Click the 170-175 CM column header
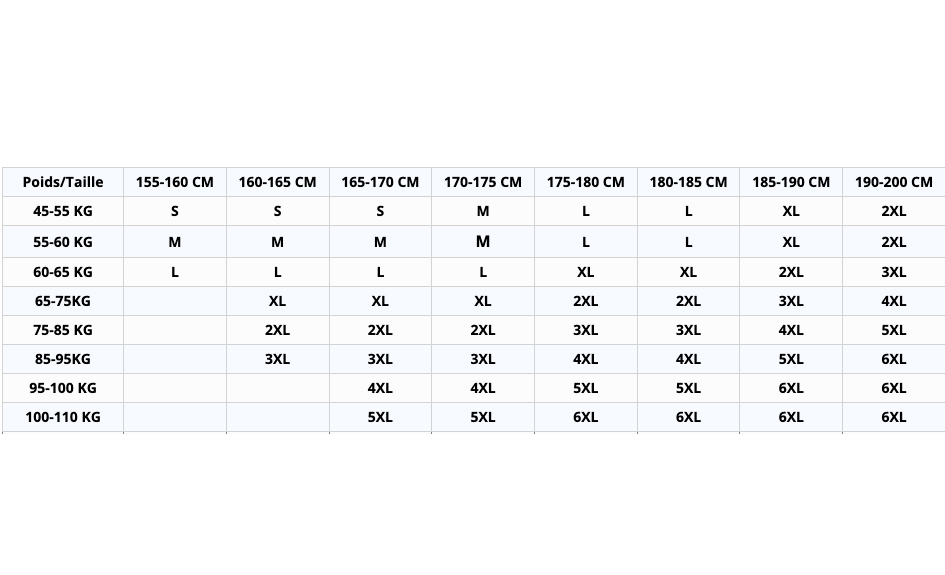945x575 pixels. pos(483,182)
